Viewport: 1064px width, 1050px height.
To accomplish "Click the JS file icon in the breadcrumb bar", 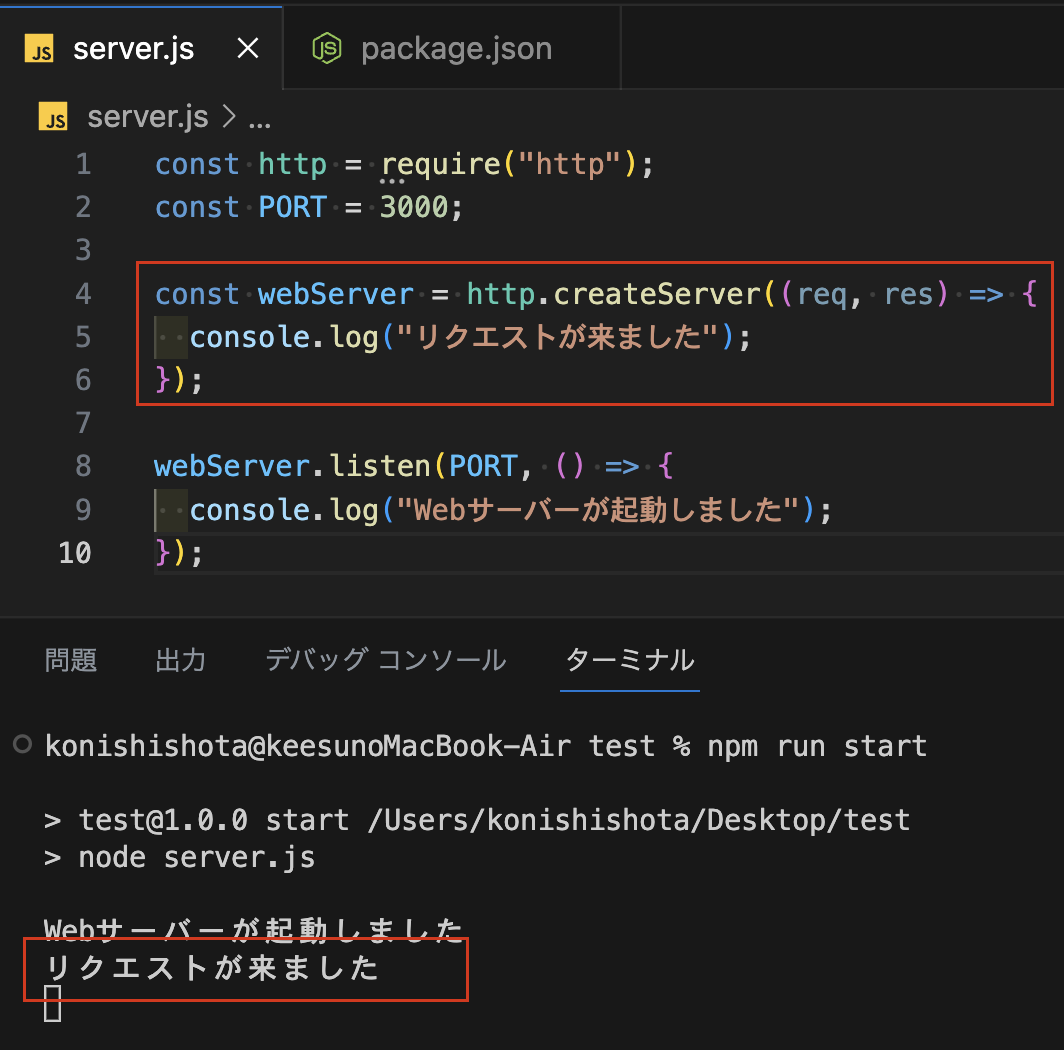I will tap(53, 117).
